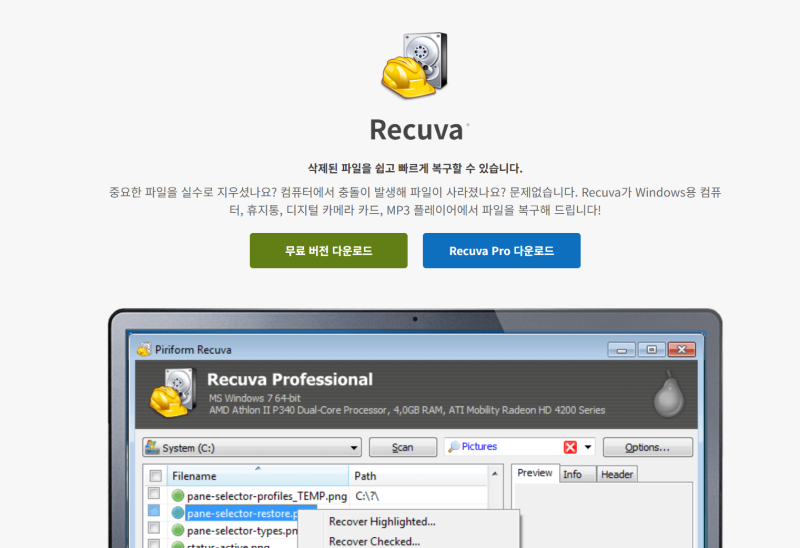Switch to the Header tab

point(617,475)
